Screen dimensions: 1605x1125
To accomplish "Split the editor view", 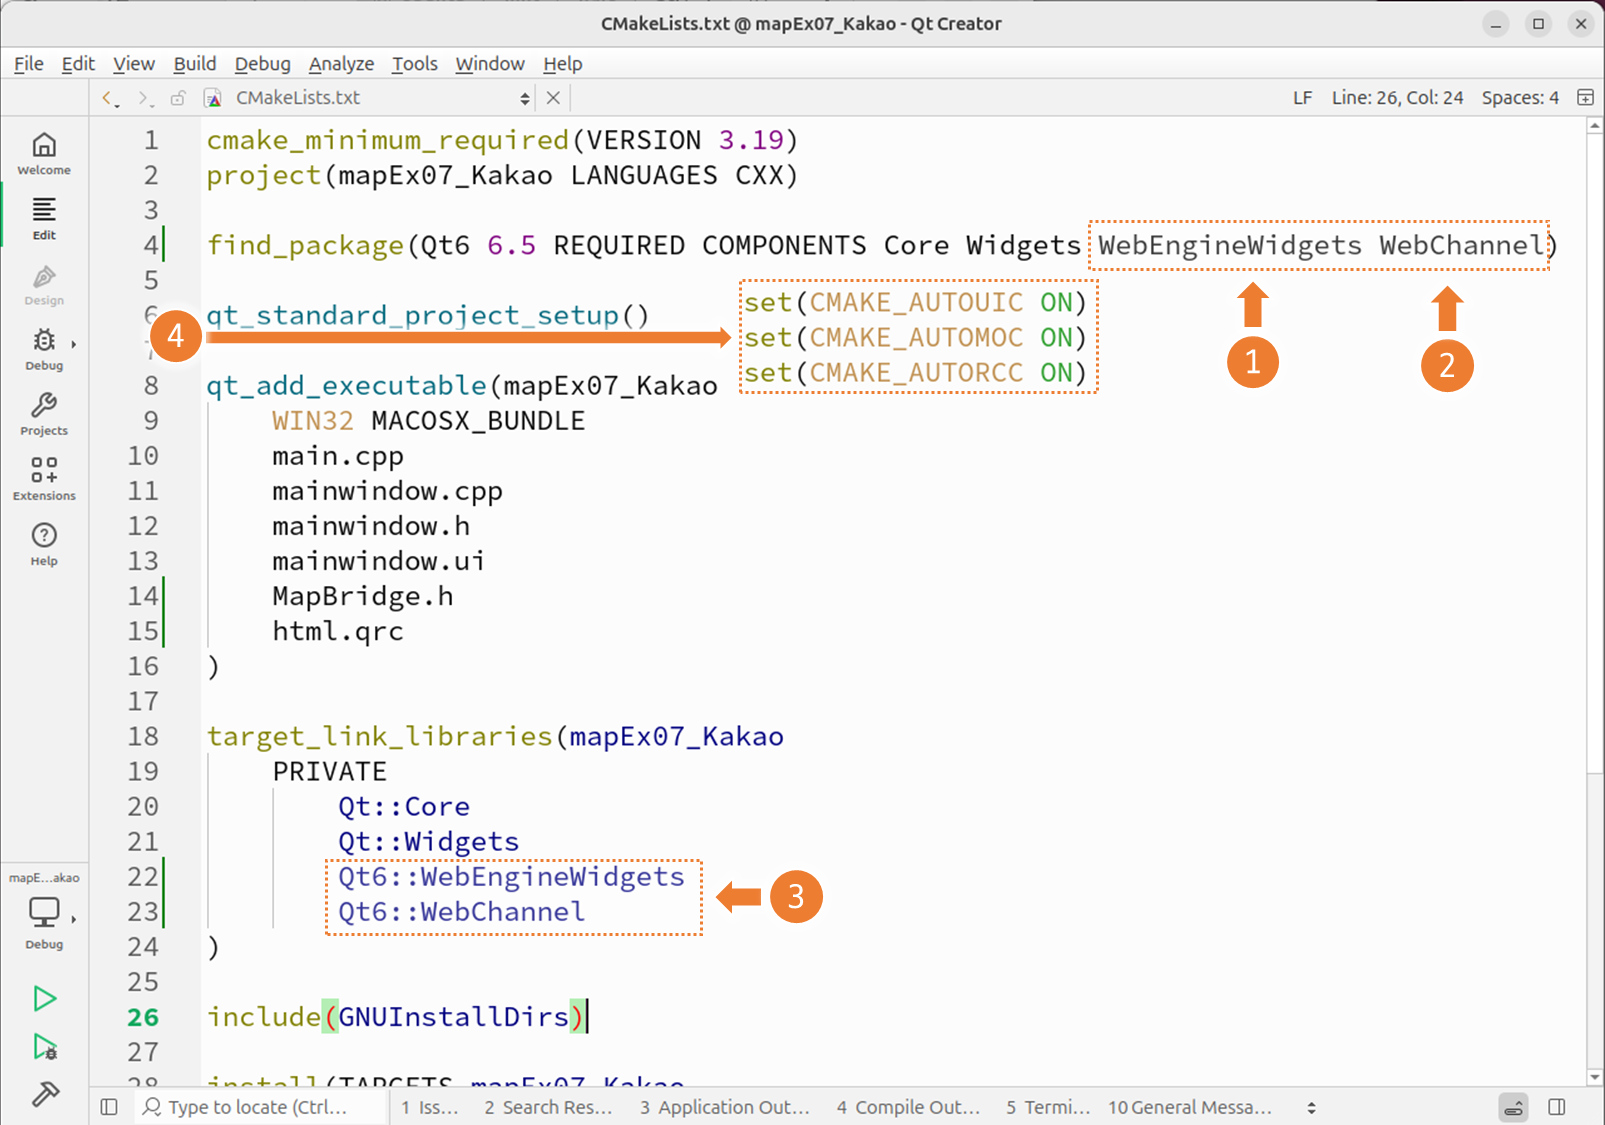I will (x=1585, y=98).
